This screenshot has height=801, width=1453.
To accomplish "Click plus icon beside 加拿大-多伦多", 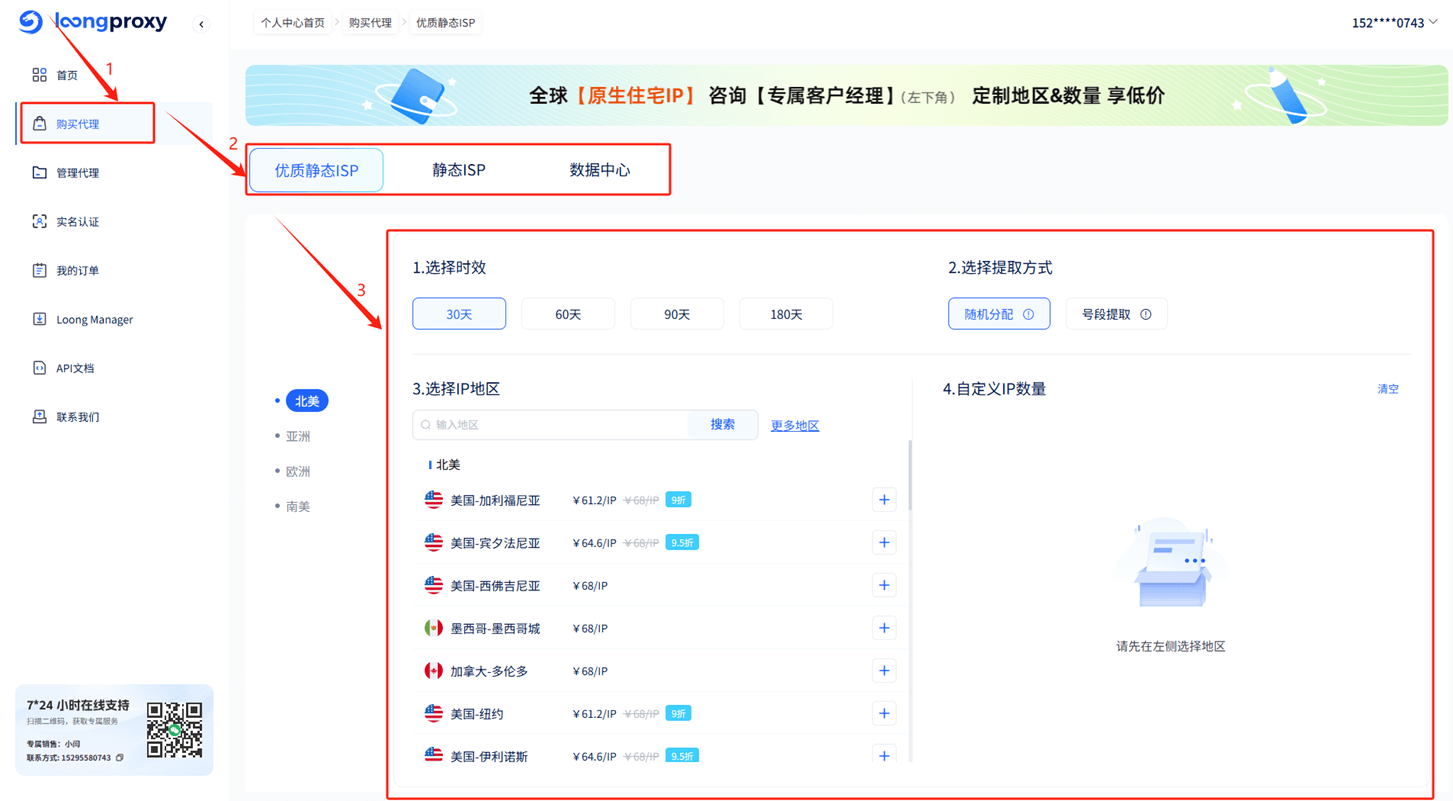I will (x=884, y=671).
